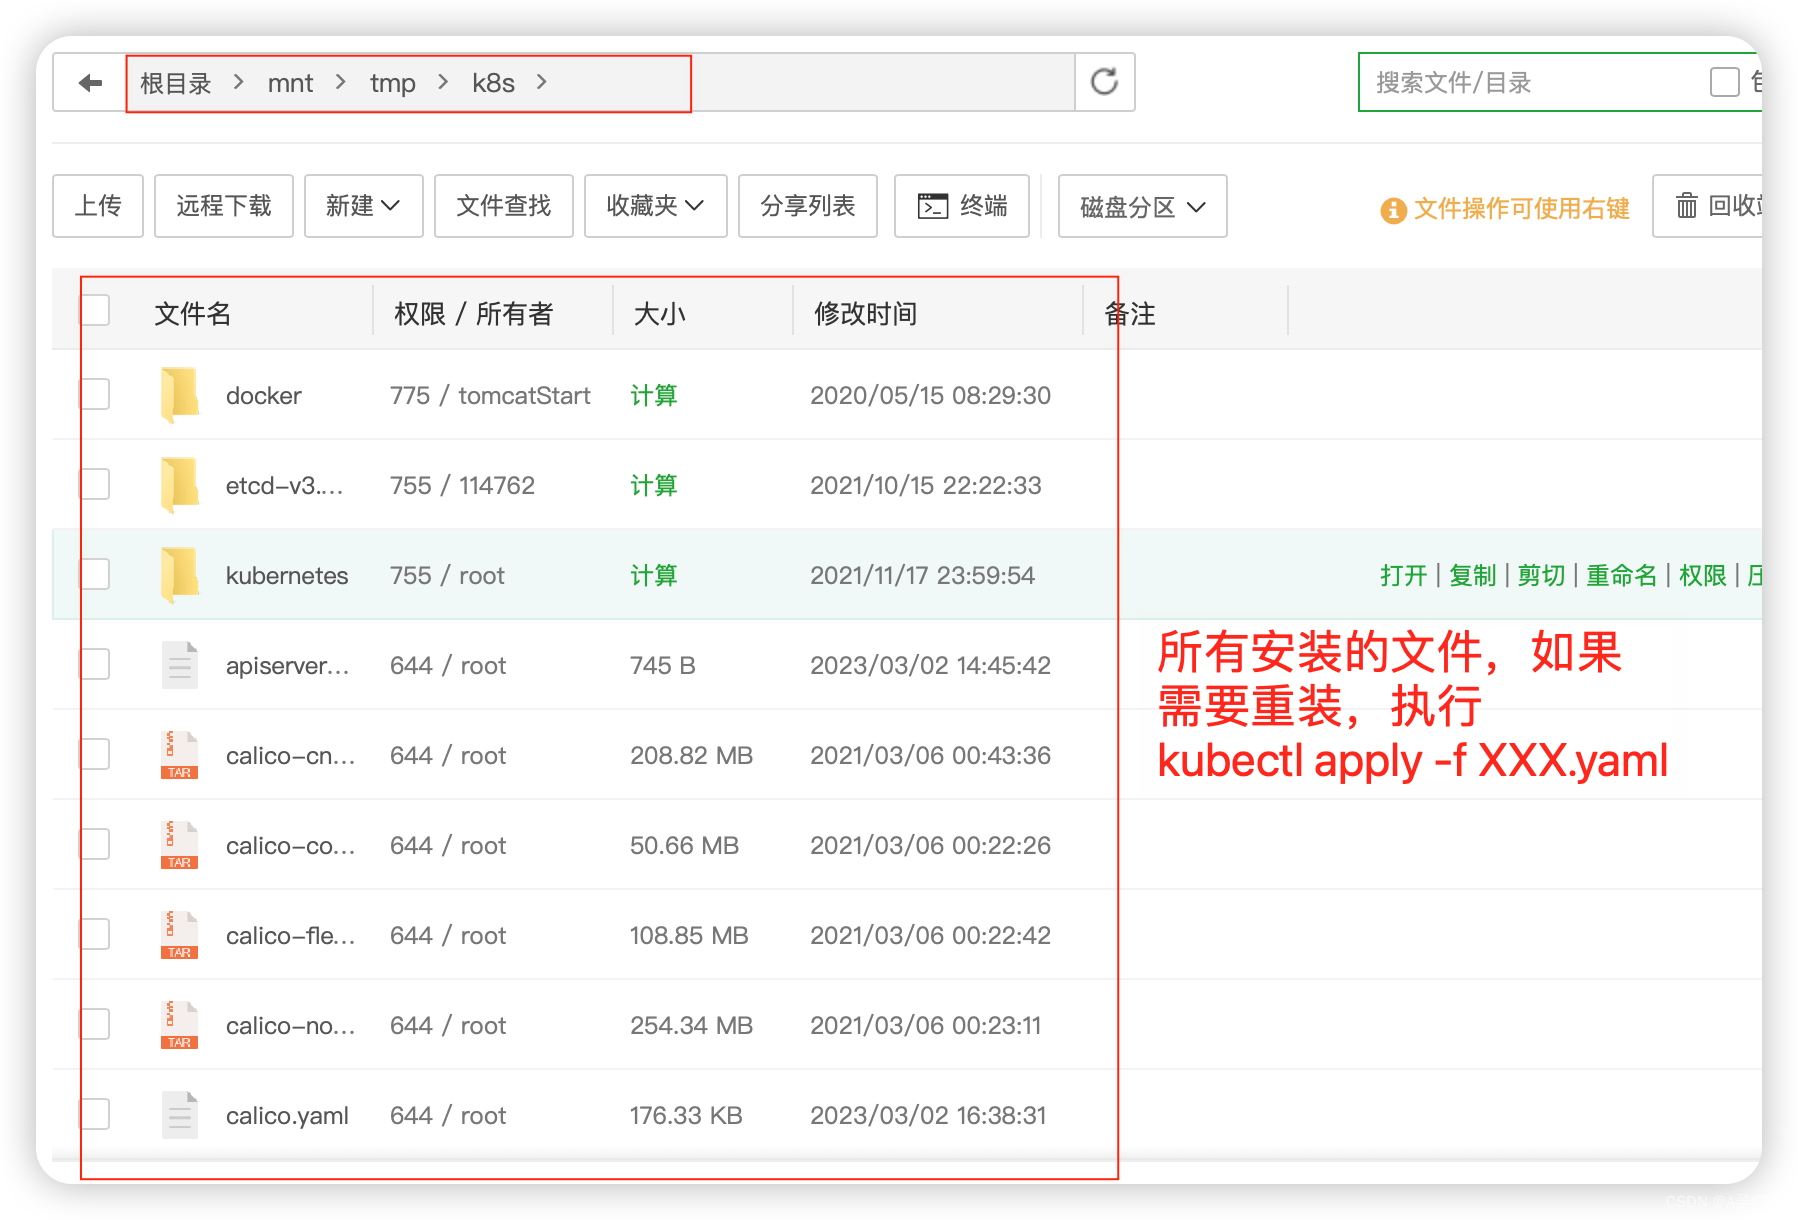The image size is (1798, 1220).
Task: Click the calico-fle TAR archive icon
Action: 180,935
